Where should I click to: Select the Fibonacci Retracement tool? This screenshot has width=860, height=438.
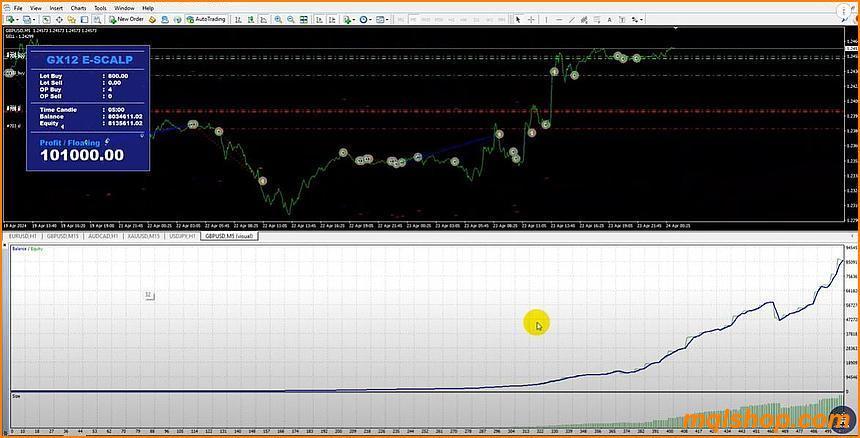597,19
